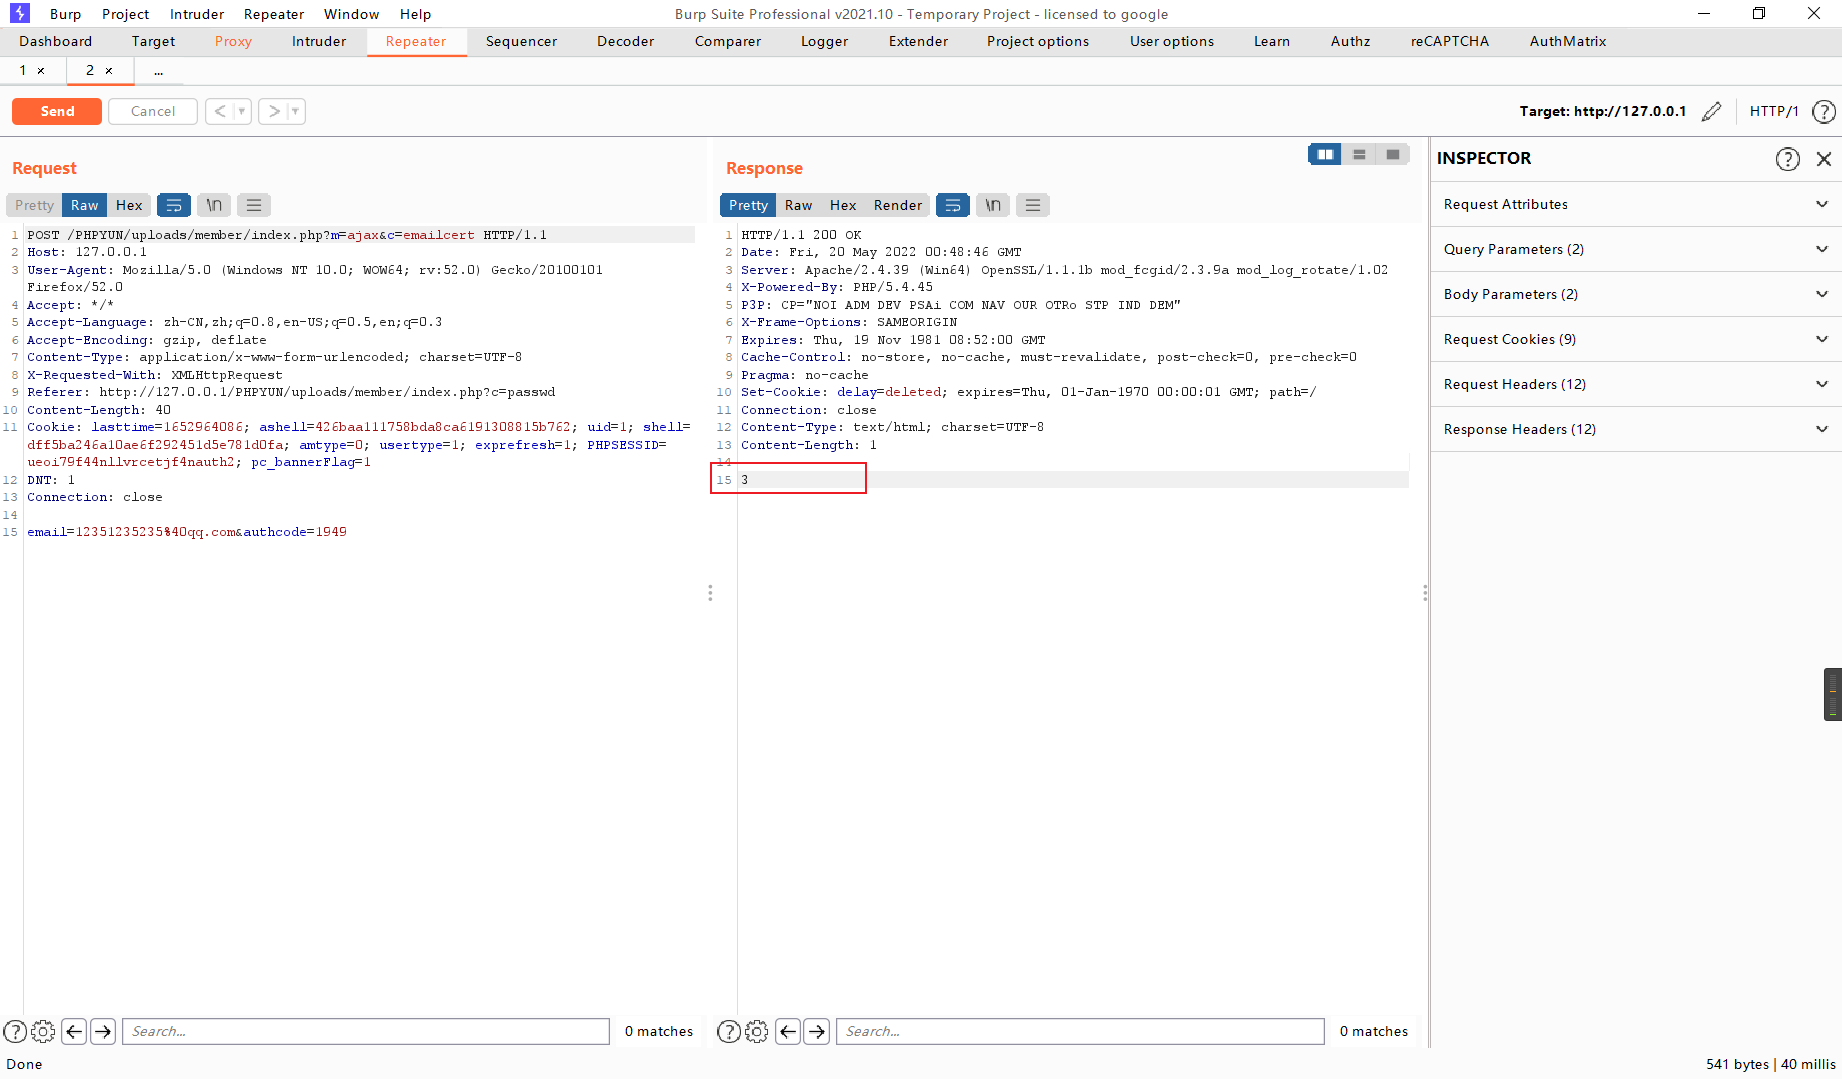Click the gear icon below the Request panel

(43, 1031)
